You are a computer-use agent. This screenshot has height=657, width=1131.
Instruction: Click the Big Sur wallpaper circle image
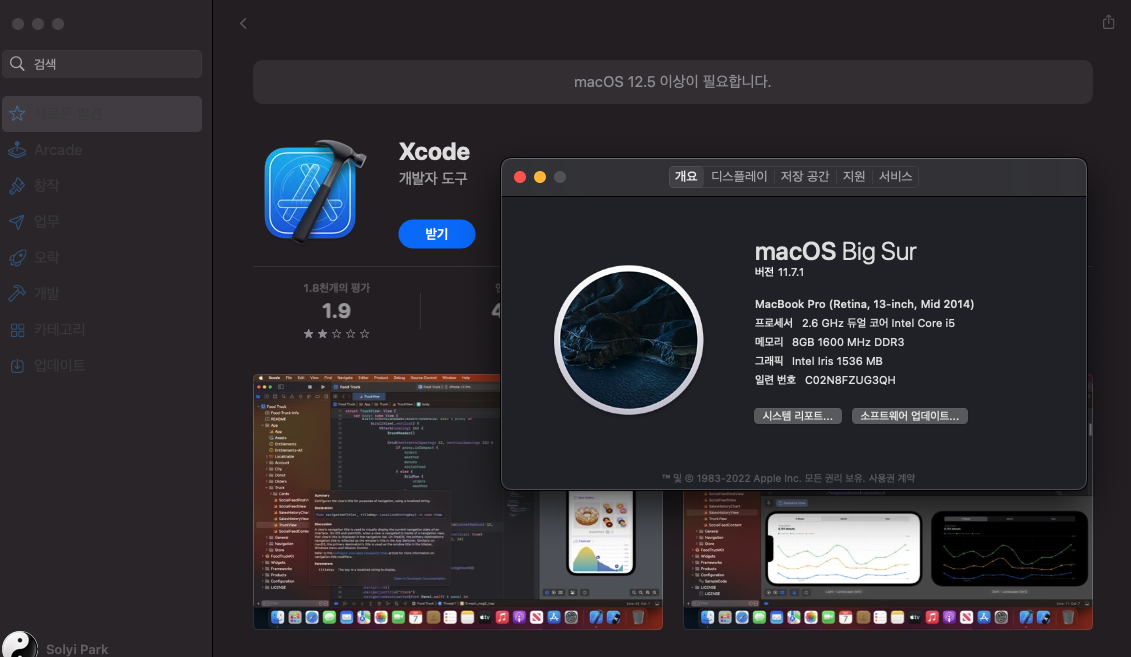[628, 340]
